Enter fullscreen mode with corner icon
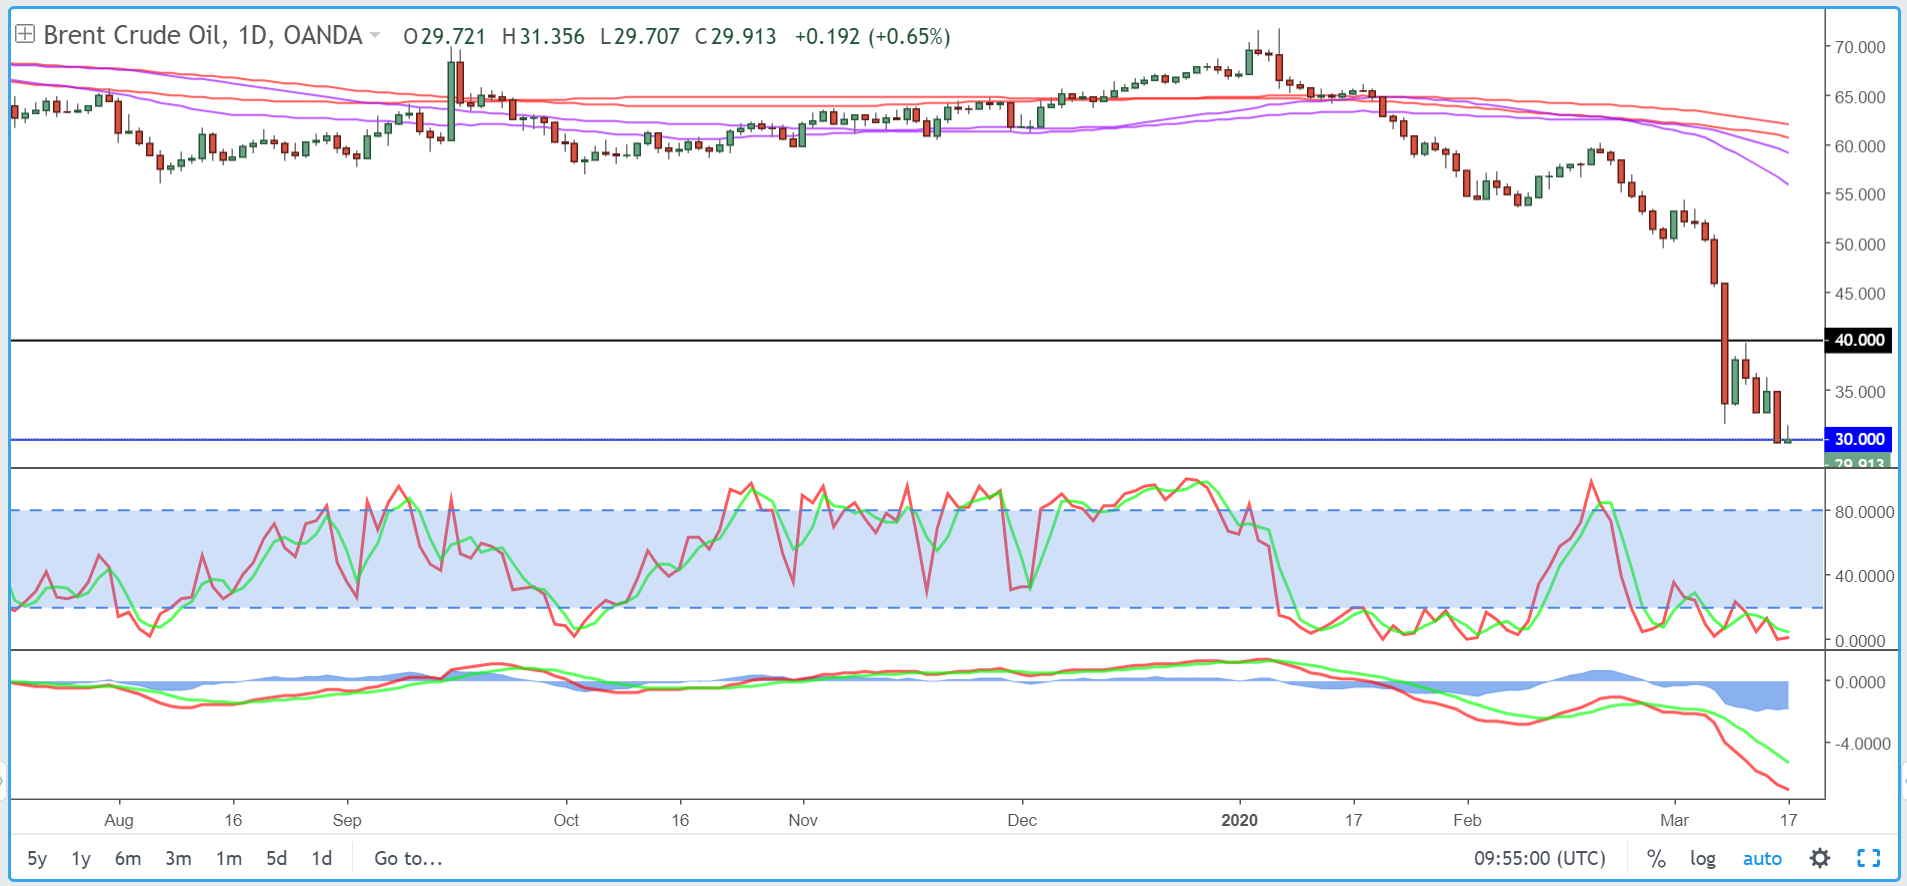The image size is (1907, 886). click(x=1869, y=858)
